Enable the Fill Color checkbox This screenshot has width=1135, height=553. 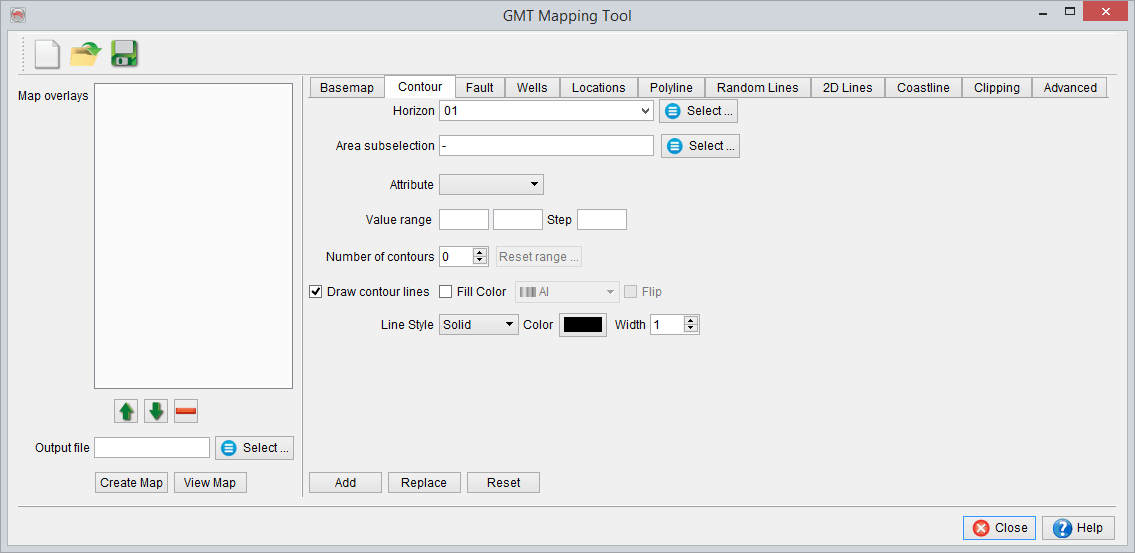pos(446,292)
